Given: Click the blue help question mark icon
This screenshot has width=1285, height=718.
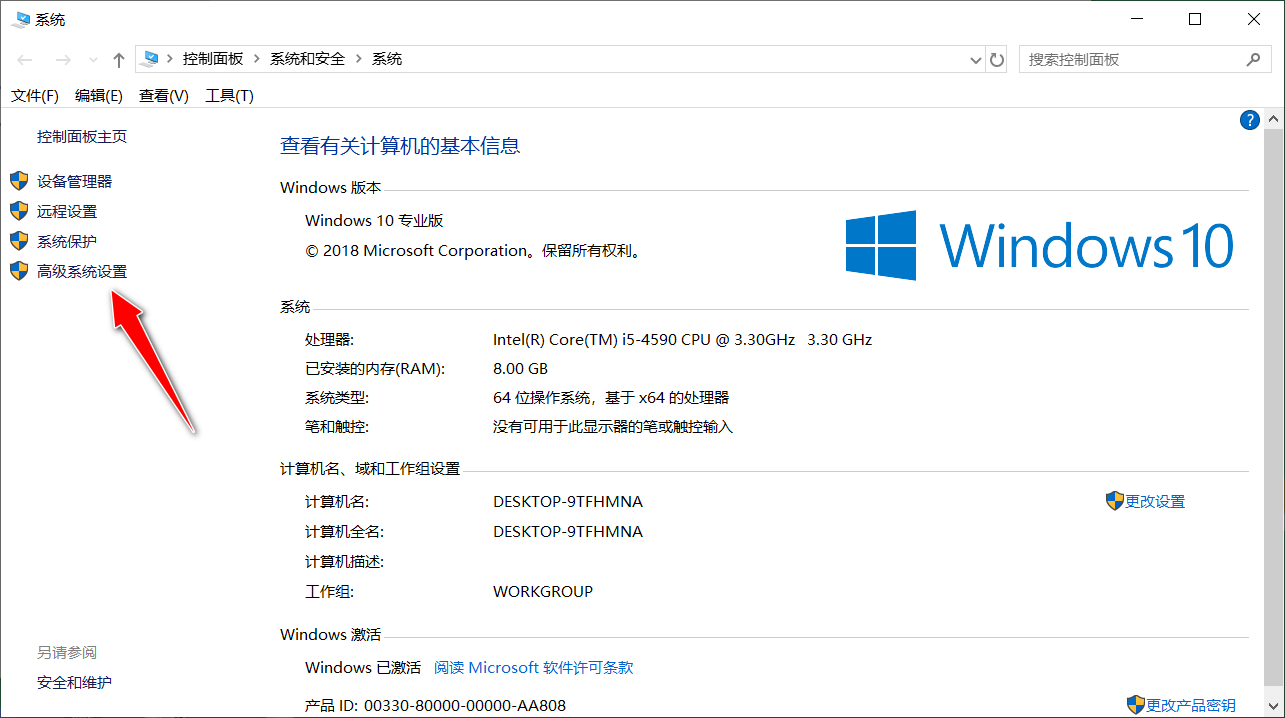Looking at the screenshot, I should click(1249, 121).
